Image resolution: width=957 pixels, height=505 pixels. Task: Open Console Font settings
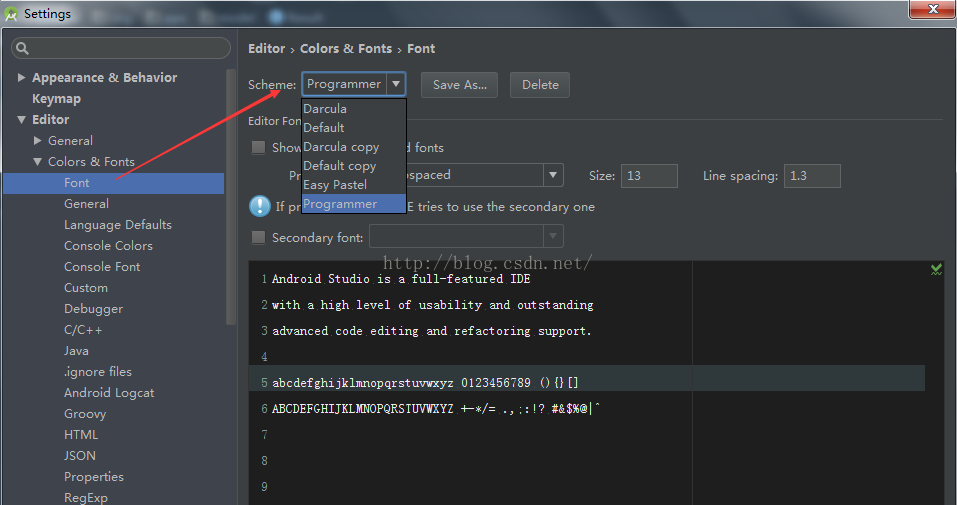(102, 267)
